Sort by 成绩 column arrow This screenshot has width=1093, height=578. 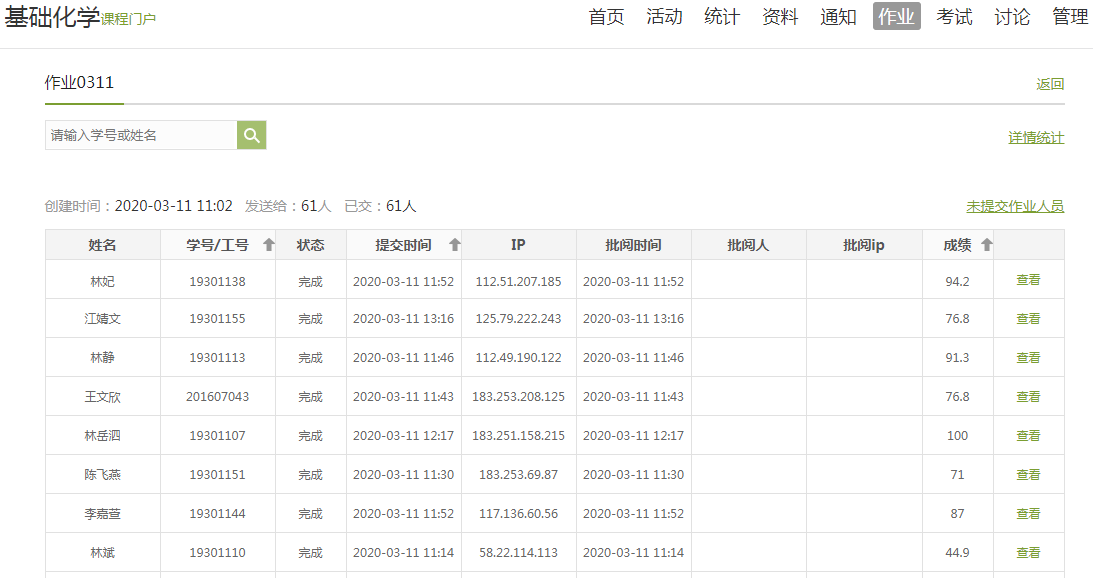point(986,245)
